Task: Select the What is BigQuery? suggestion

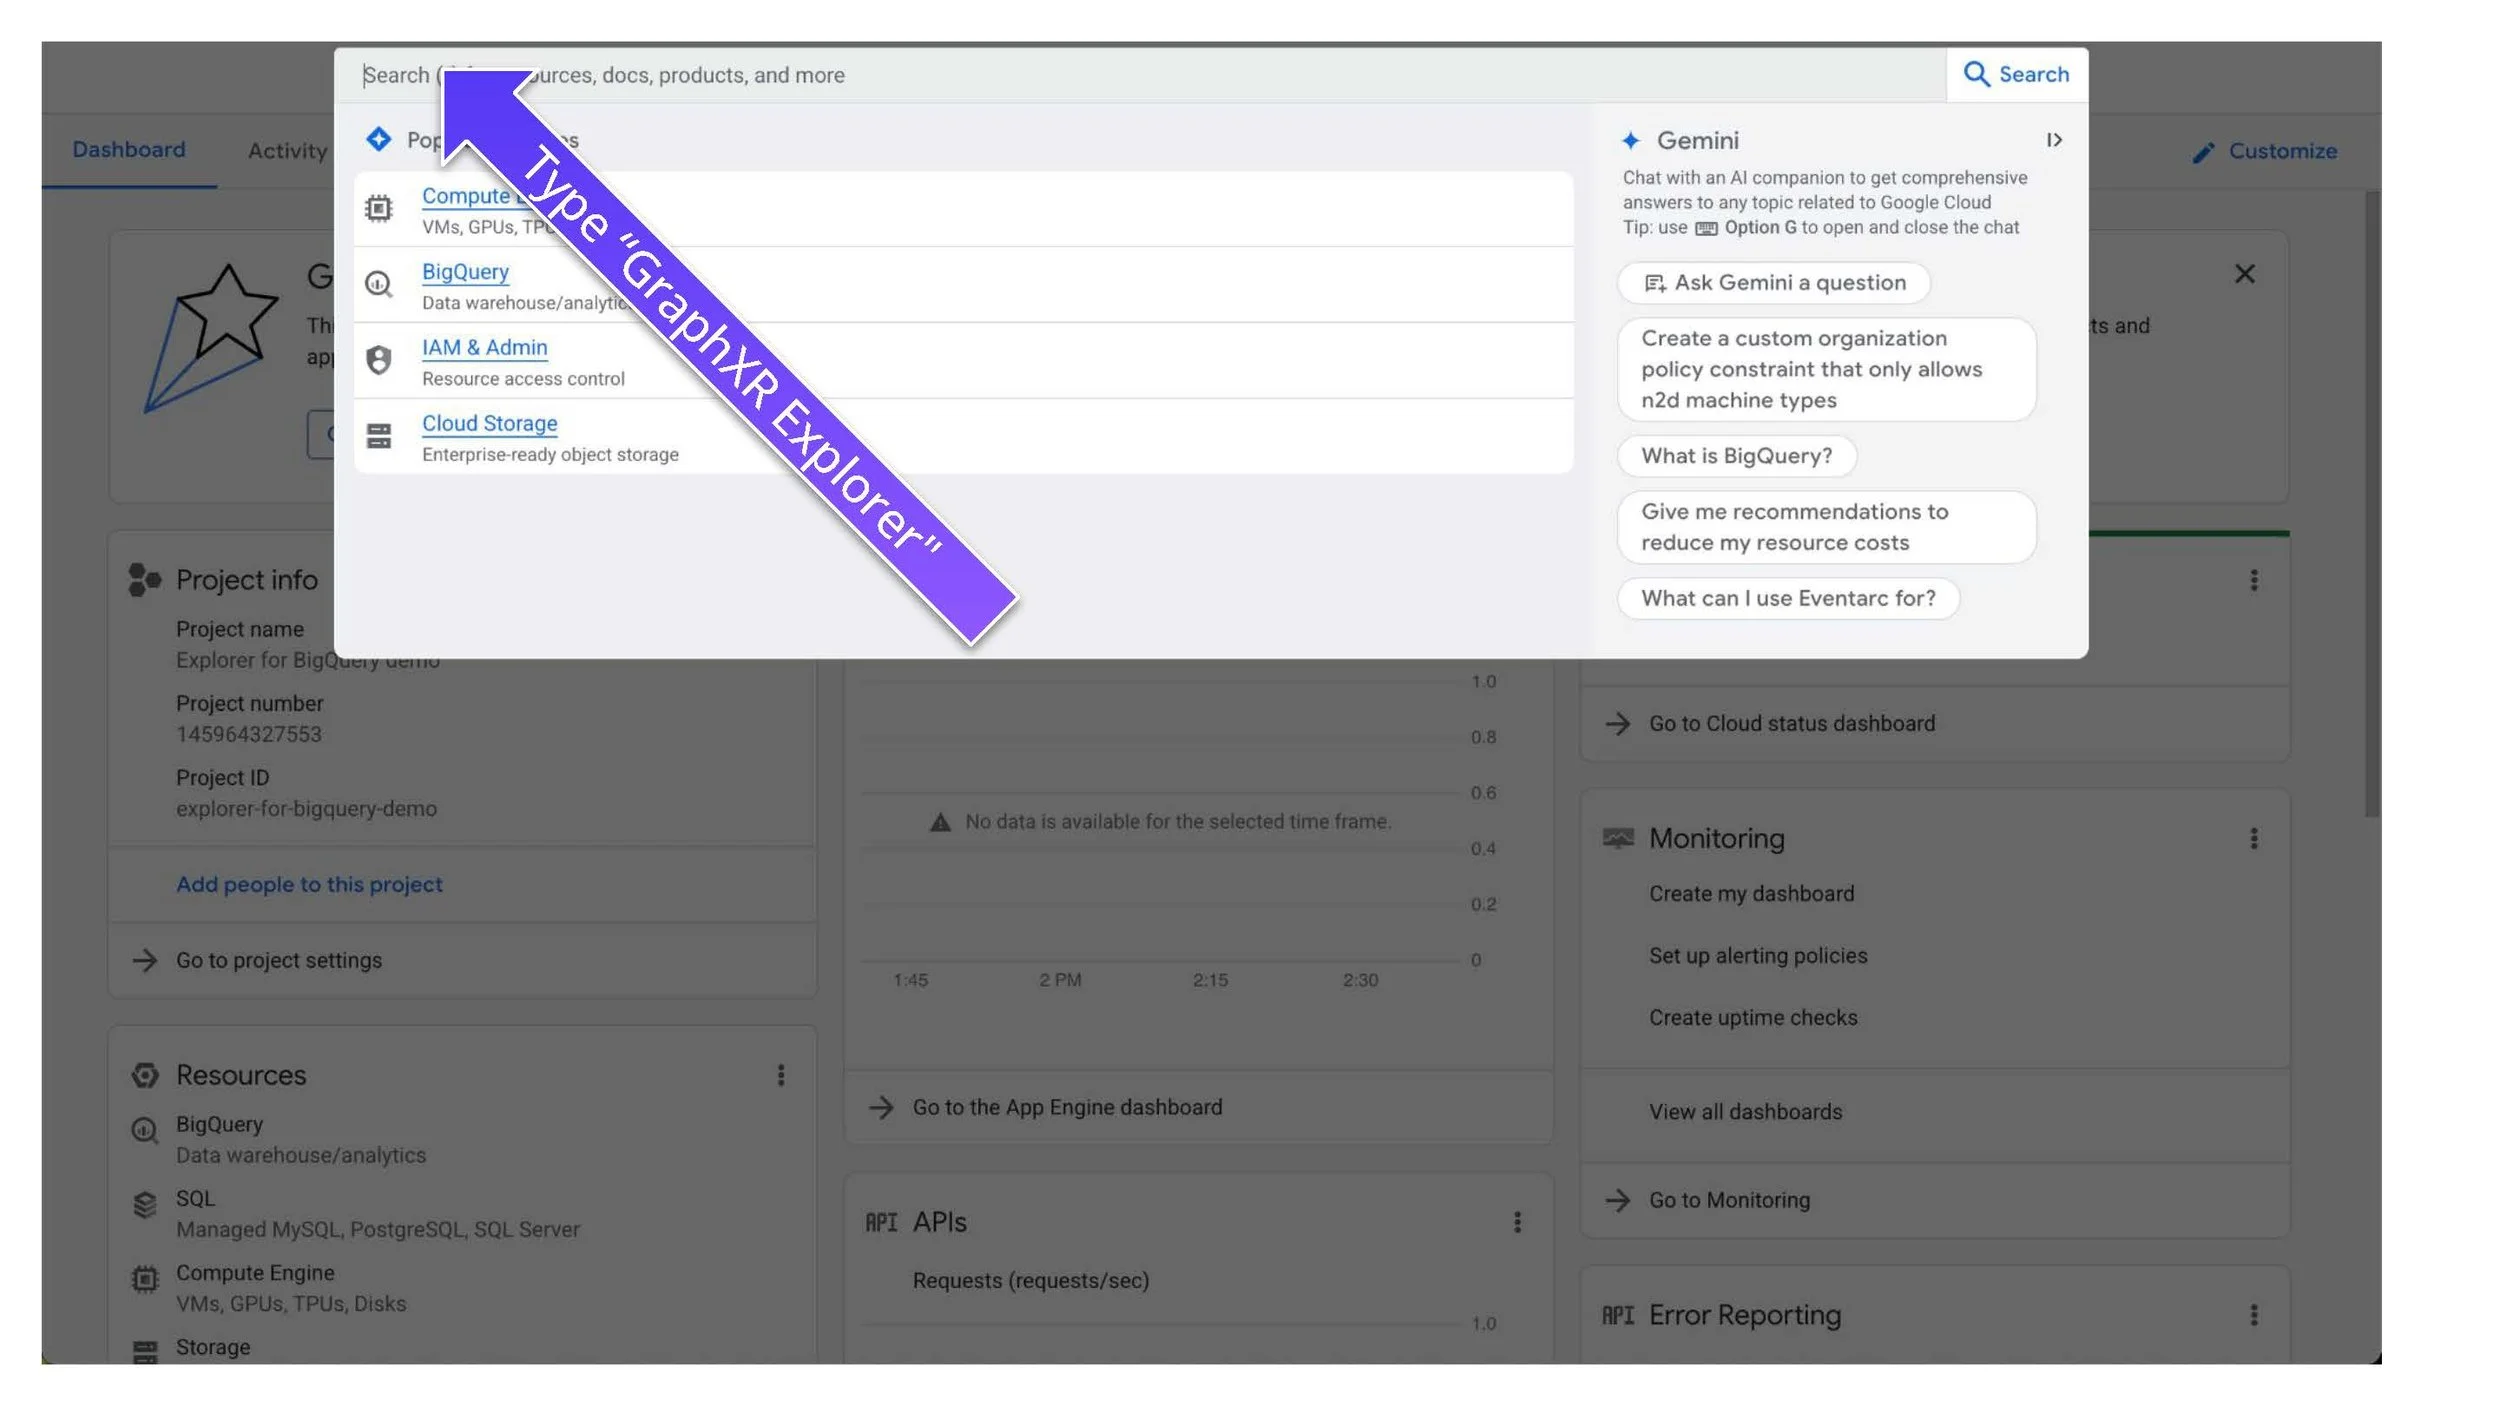Action: 1736,456
